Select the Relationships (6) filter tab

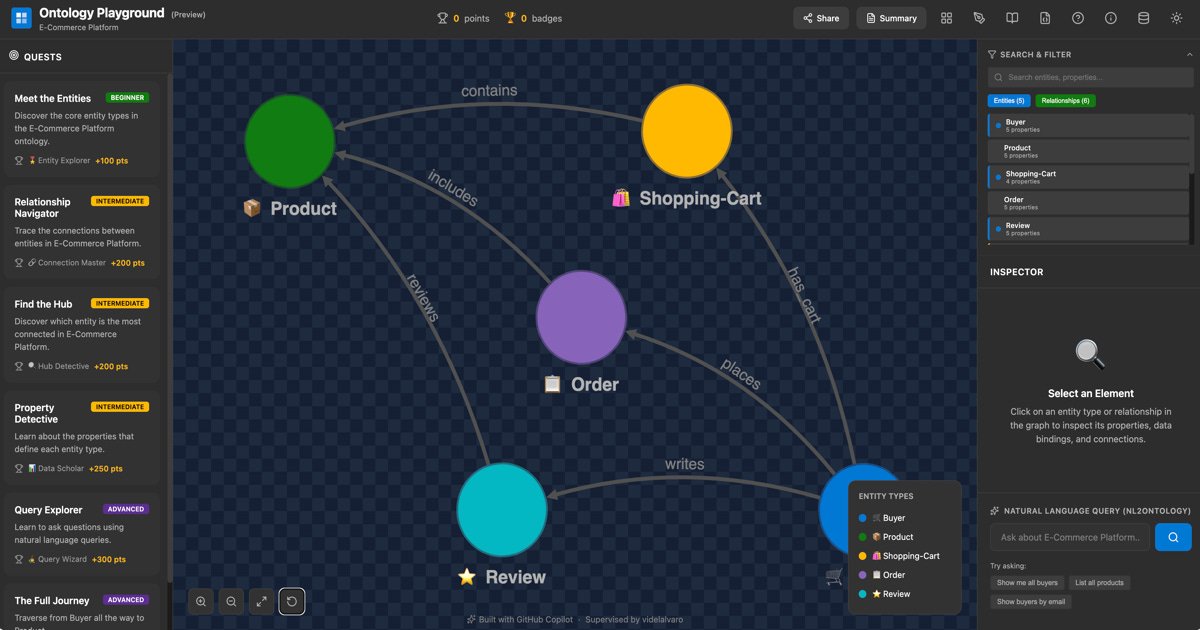point(1065,101)
